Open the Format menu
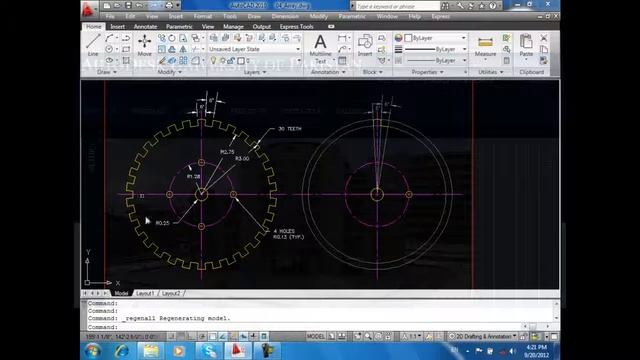The width and height of the screenshot is (640, 360). click(x=202, y=16)
